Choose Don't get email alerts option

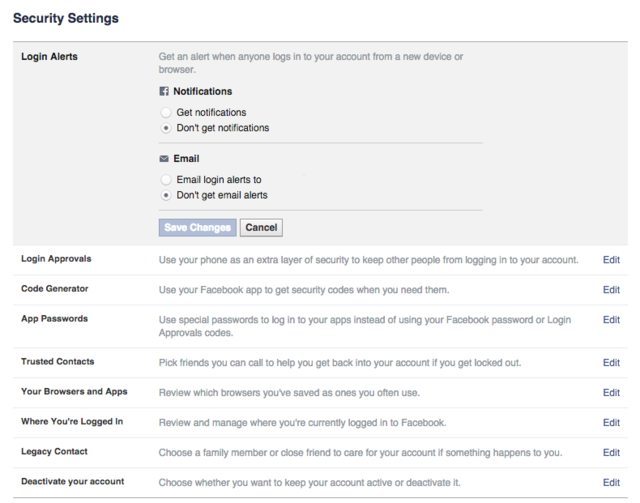(166, 195)
